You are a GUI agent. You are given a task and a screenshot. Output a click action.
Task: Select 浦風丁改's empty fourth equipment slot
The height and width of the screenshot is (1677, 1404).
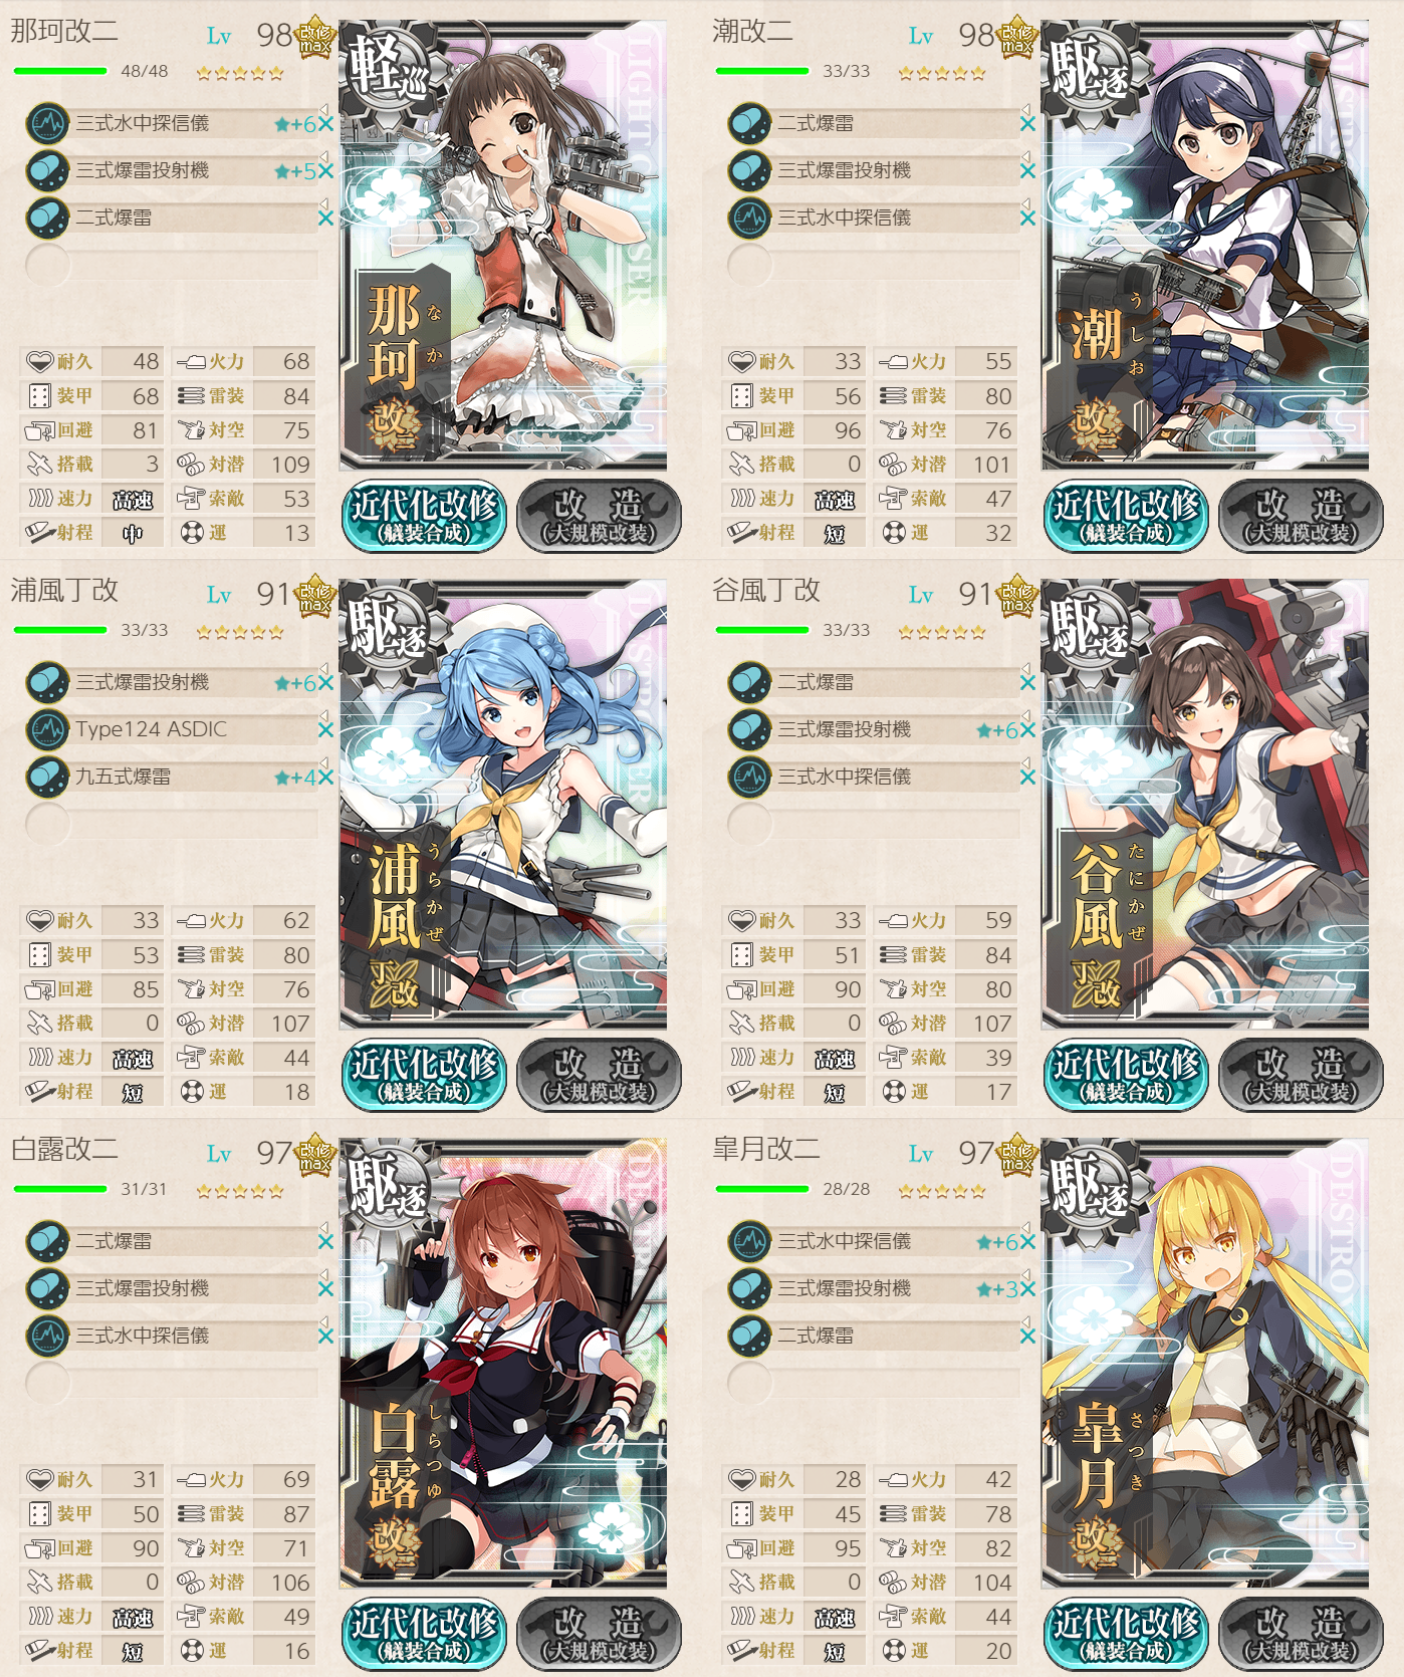click(x=172, y=824)
